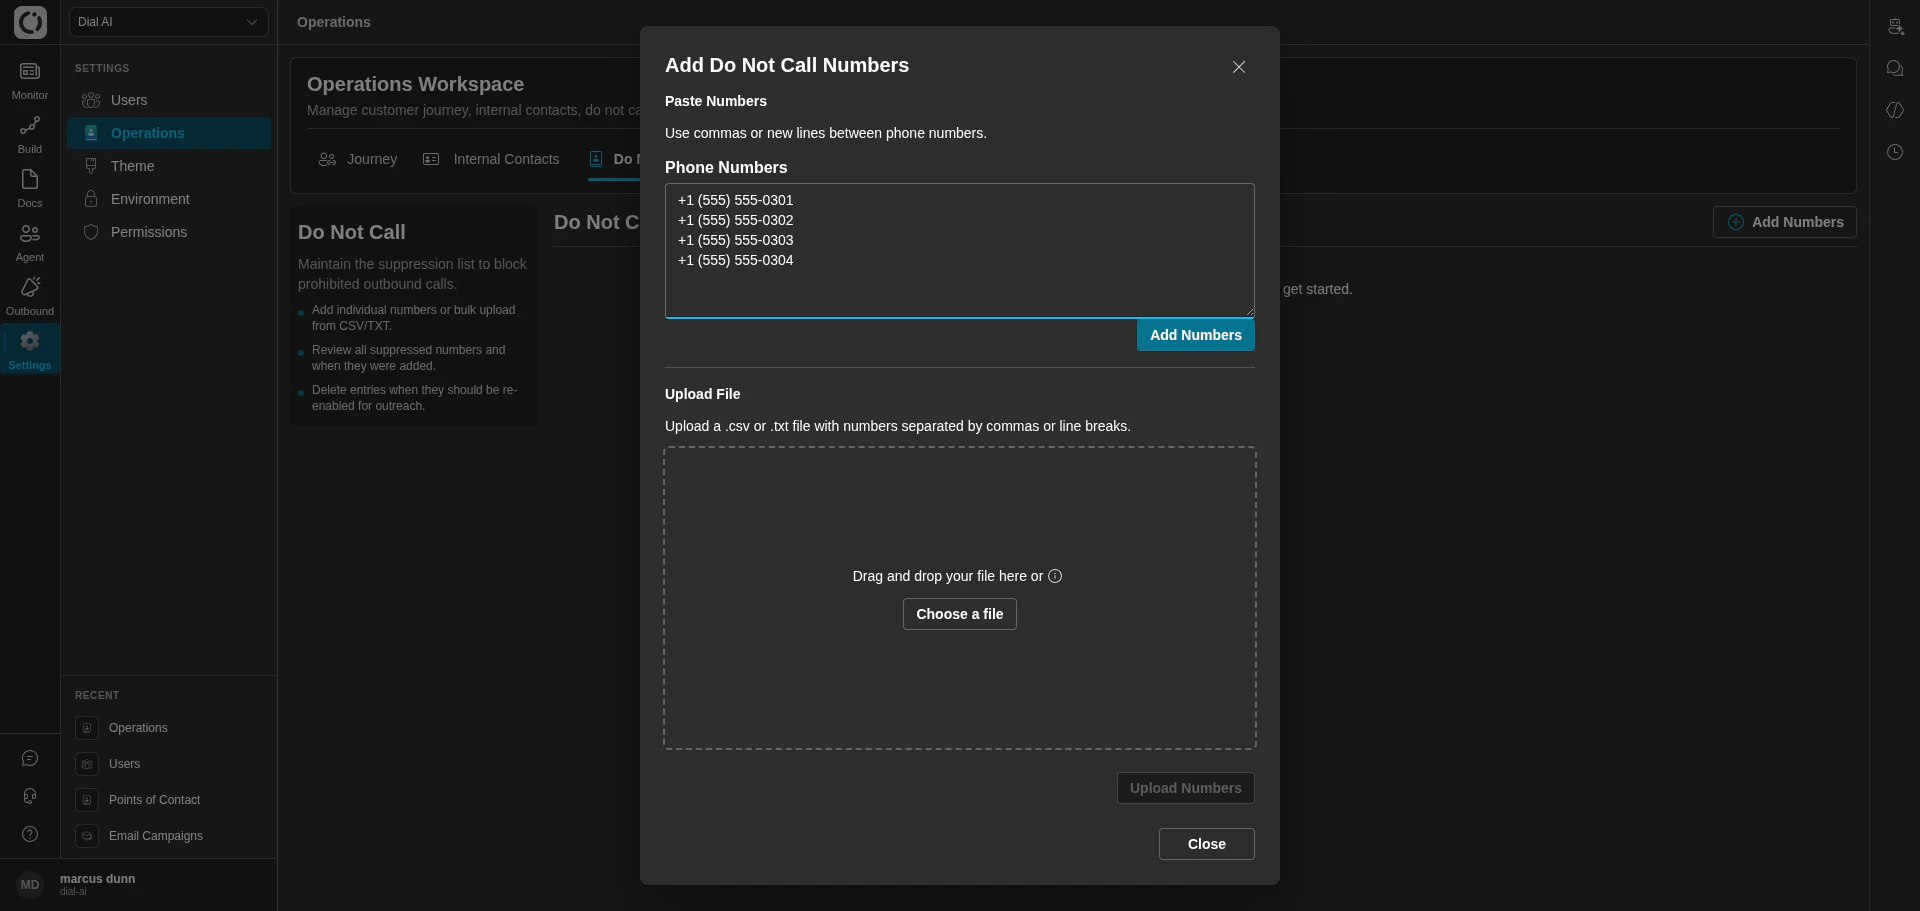The height and width of the screenshot is (911, 1920).
Task: Open the Agent section icon
Action: [x=30, y=233]
